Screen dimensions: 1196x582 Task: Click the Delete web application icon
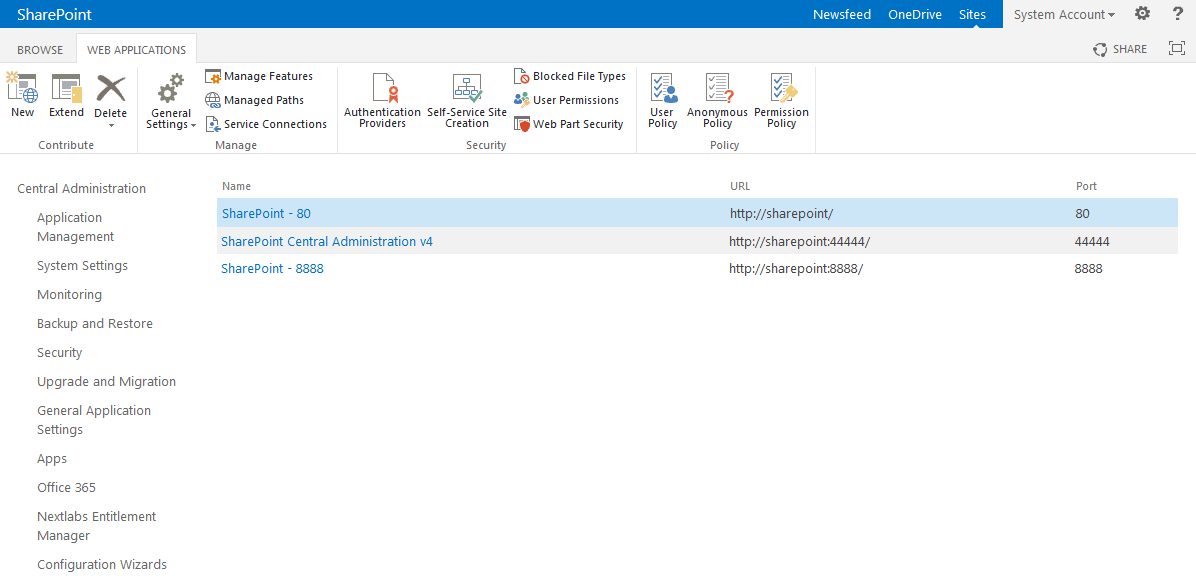click(x=111, y=88)
